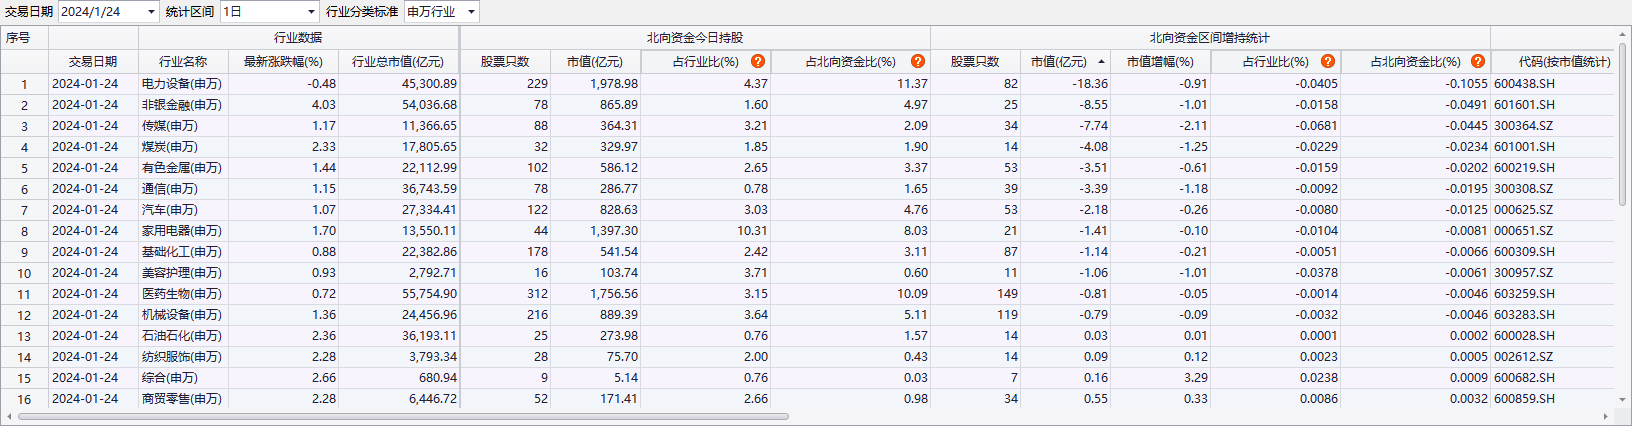
Task: Expand the 统计区间 dropdown showing 1日
Action: pos(311,12)
